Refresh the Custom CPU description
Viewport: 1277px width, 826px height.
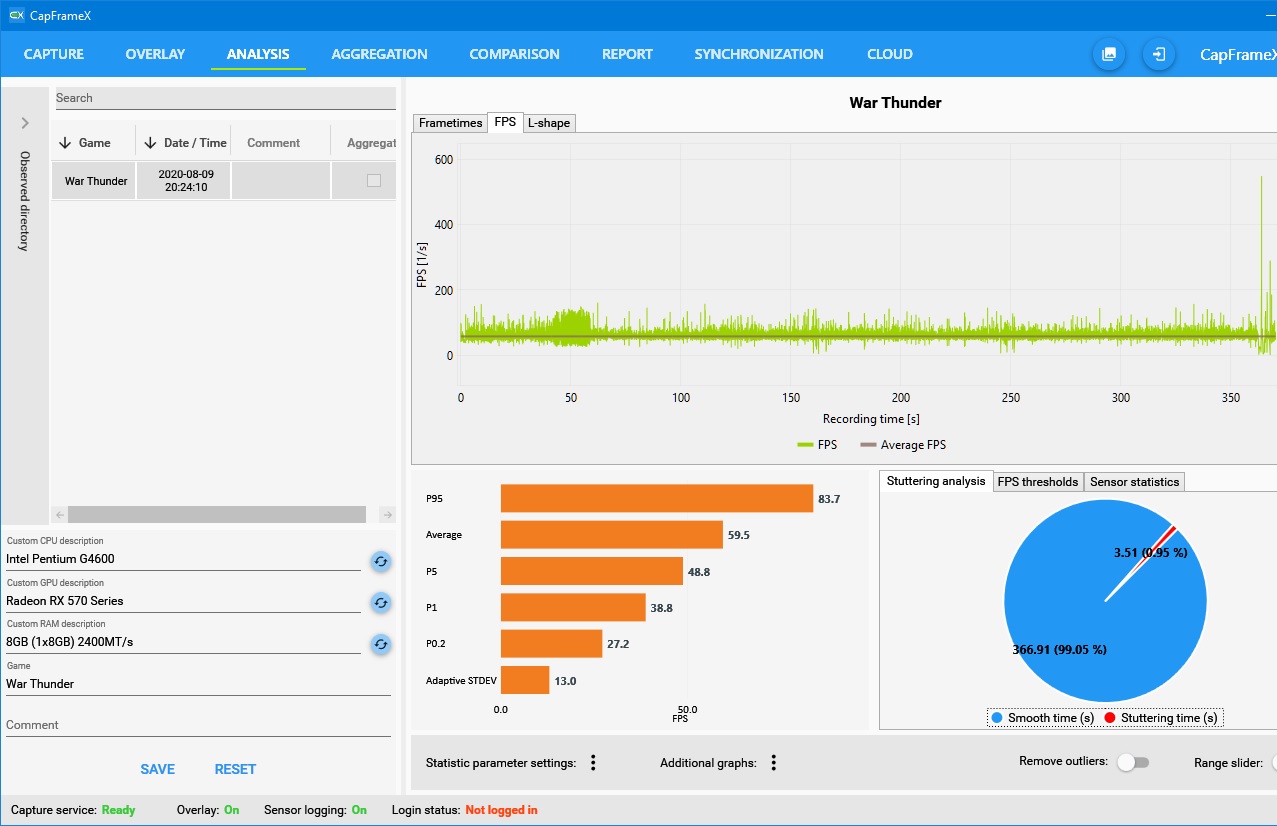coord(380,561)
